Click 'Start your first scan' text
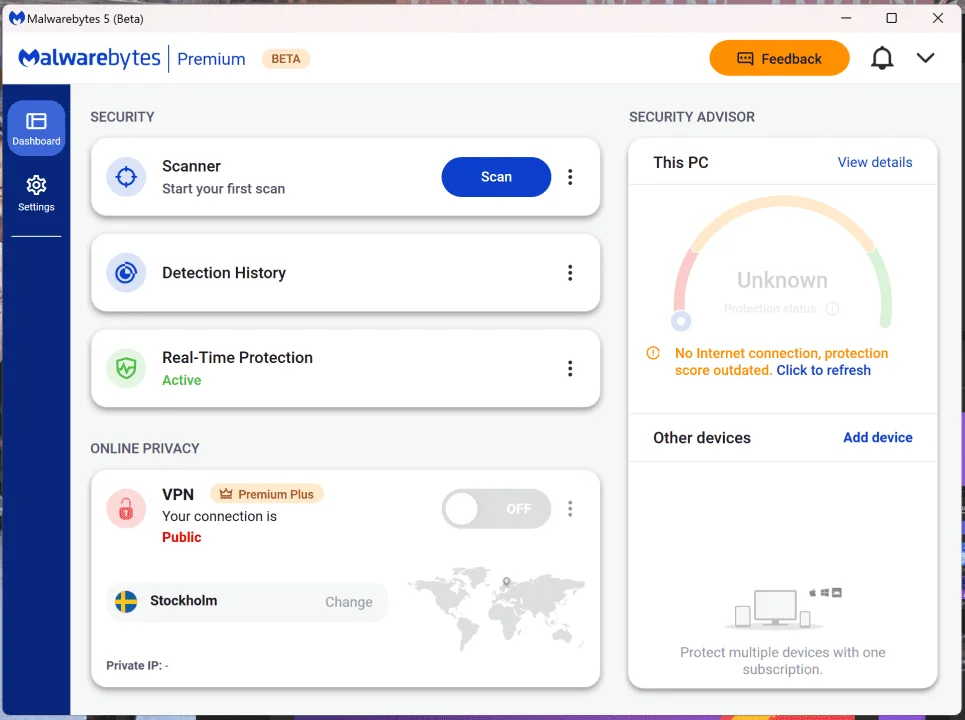The width and height of the screenshot is (965, 720). 223,189
